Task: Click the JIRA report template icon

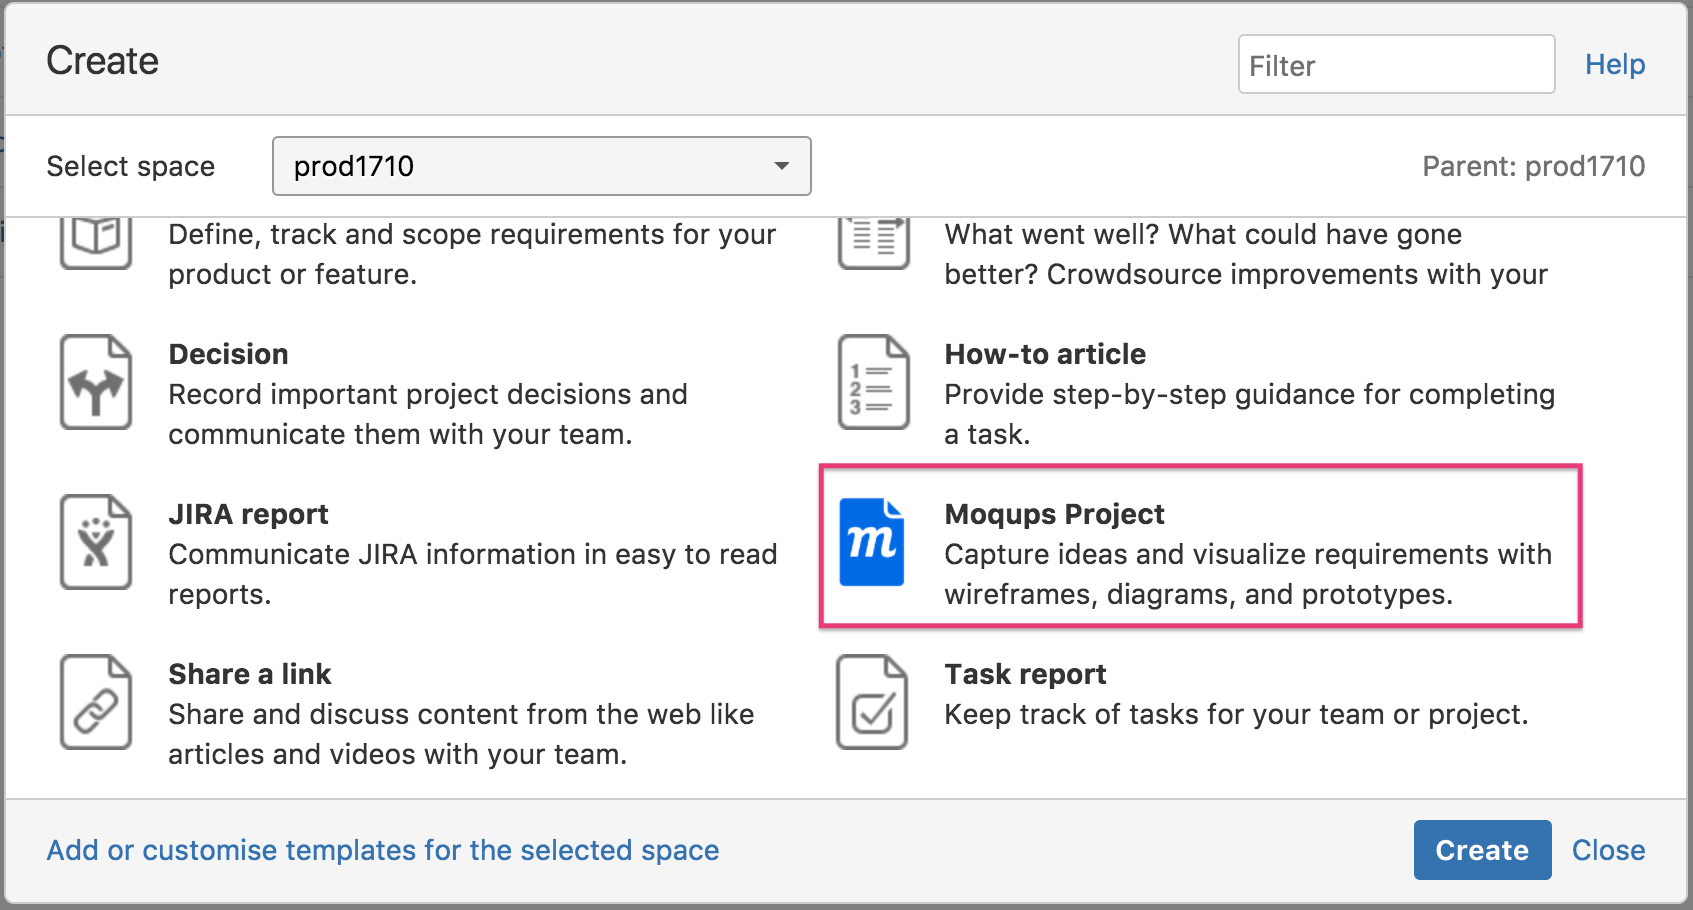Action: 96,542
